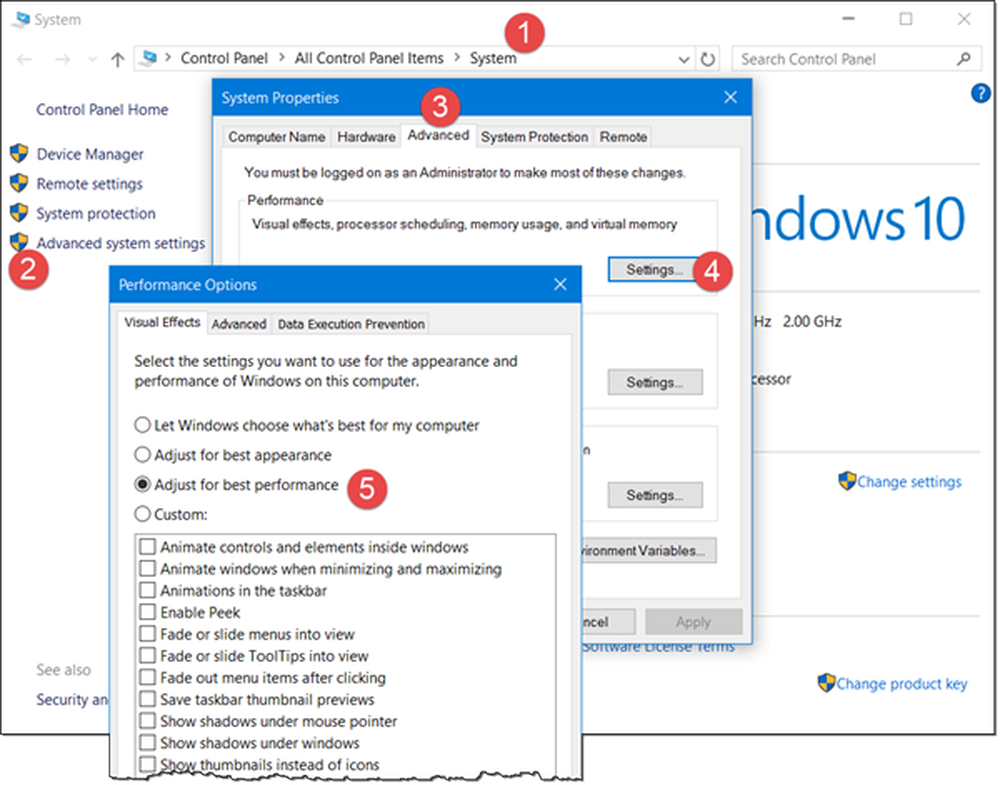Enable Animations in the taskbar
The image size is (1000, 785).
click(x=147, y=590)
